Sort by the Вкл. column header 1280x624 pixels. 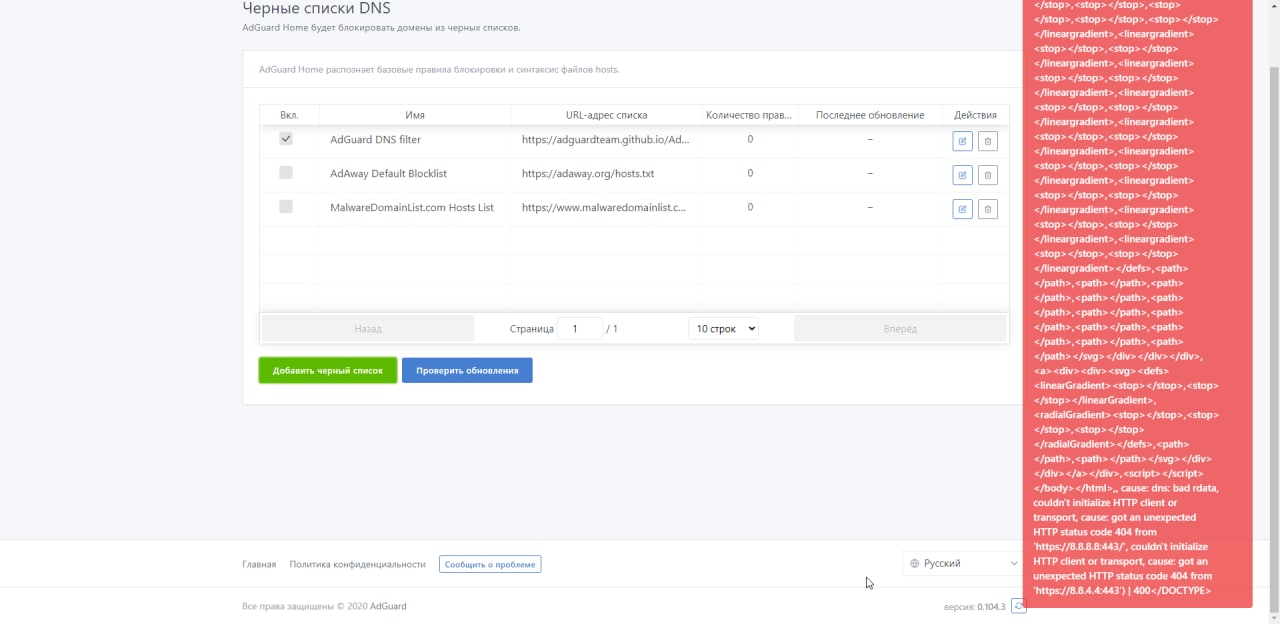289,115
